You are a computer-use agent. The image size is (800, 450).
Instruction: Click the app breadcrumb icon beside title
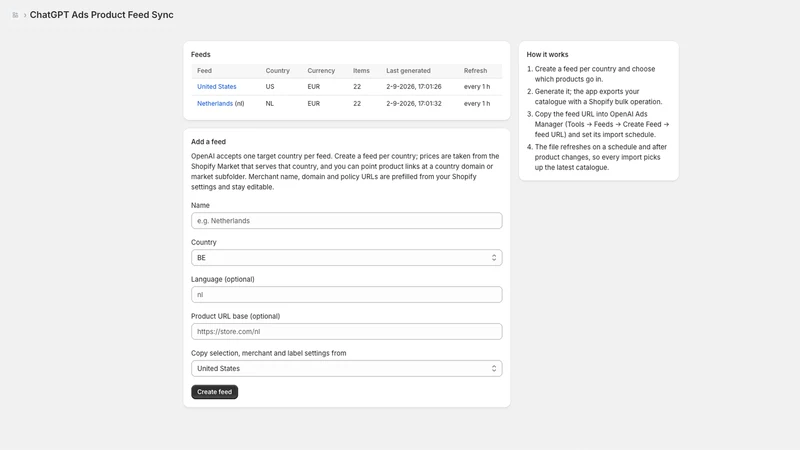15,15
